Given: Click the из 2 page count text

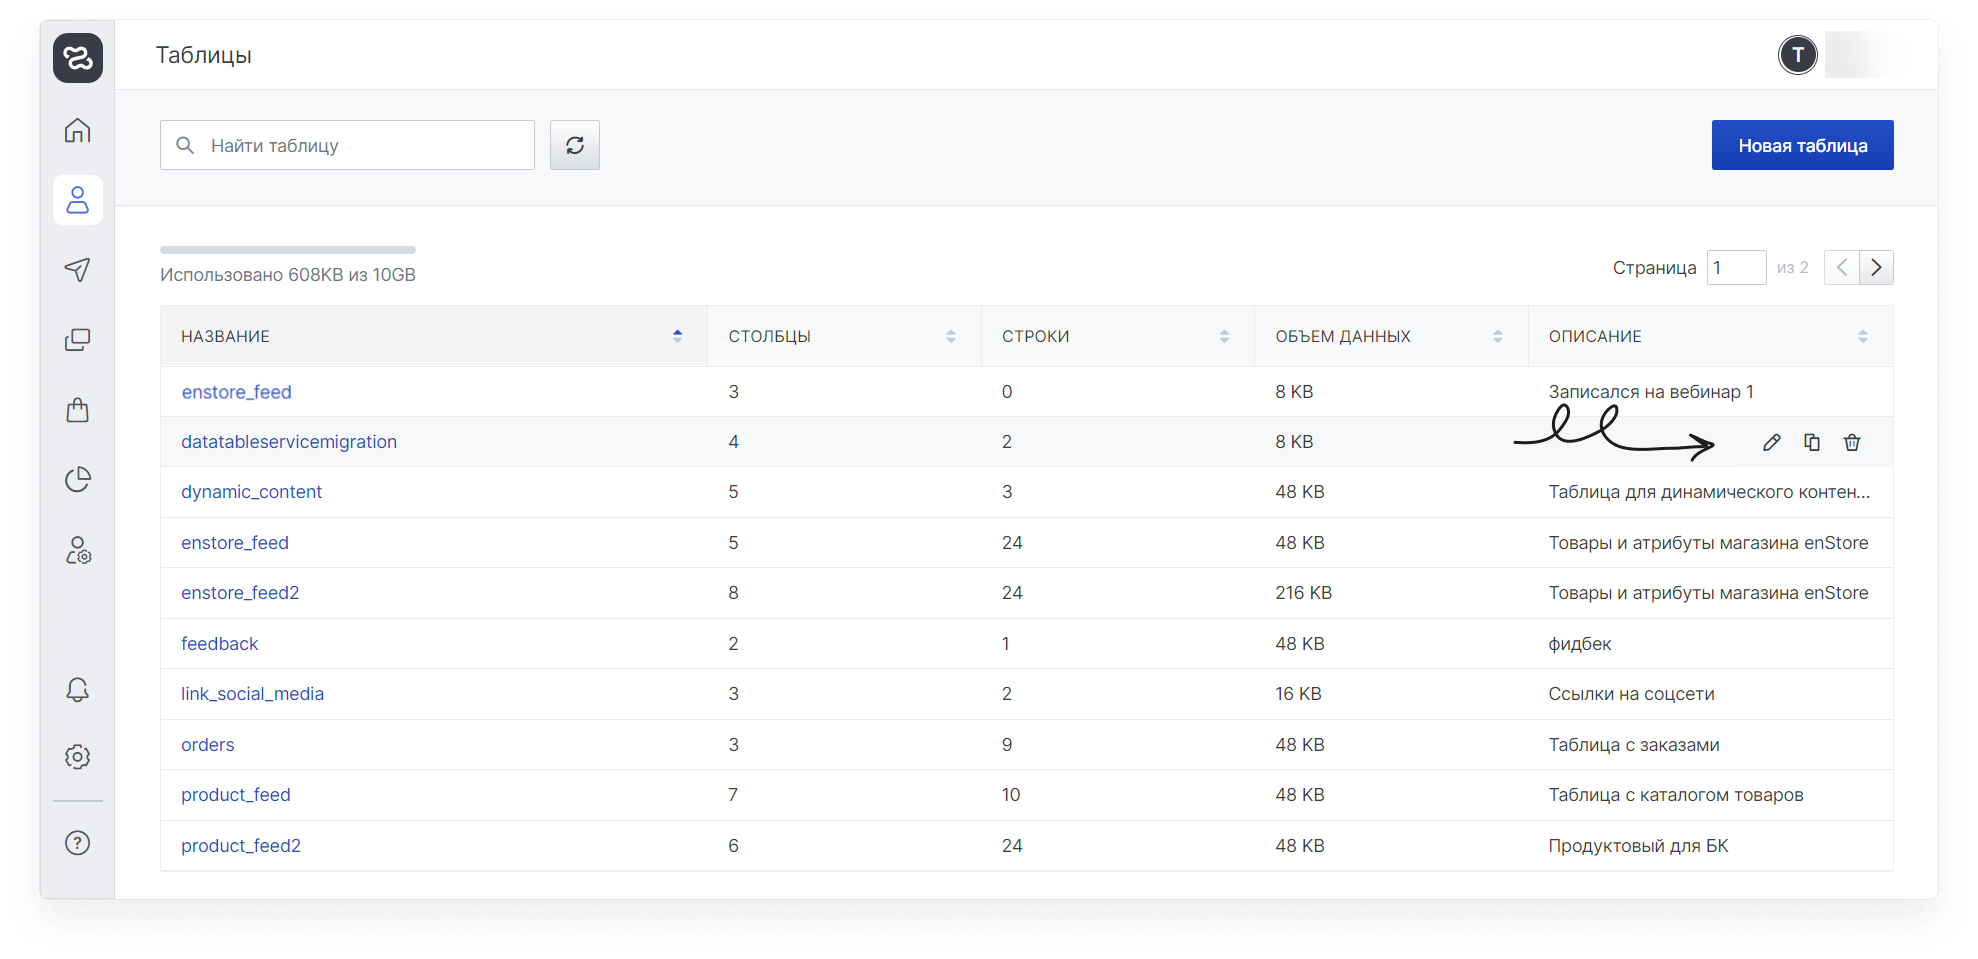Looking at the screenshot, I should pyautogui.click(x=1792, y=268).
